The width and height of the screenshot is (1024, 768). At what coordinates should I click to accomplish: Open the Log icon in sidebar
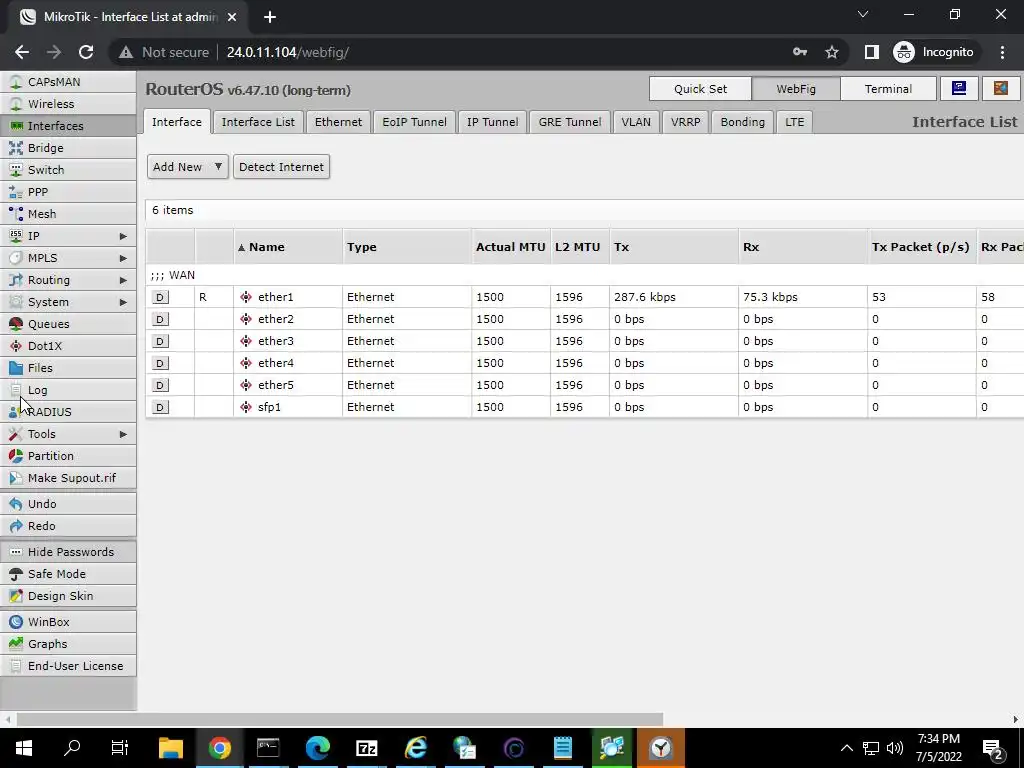[16, 390]
